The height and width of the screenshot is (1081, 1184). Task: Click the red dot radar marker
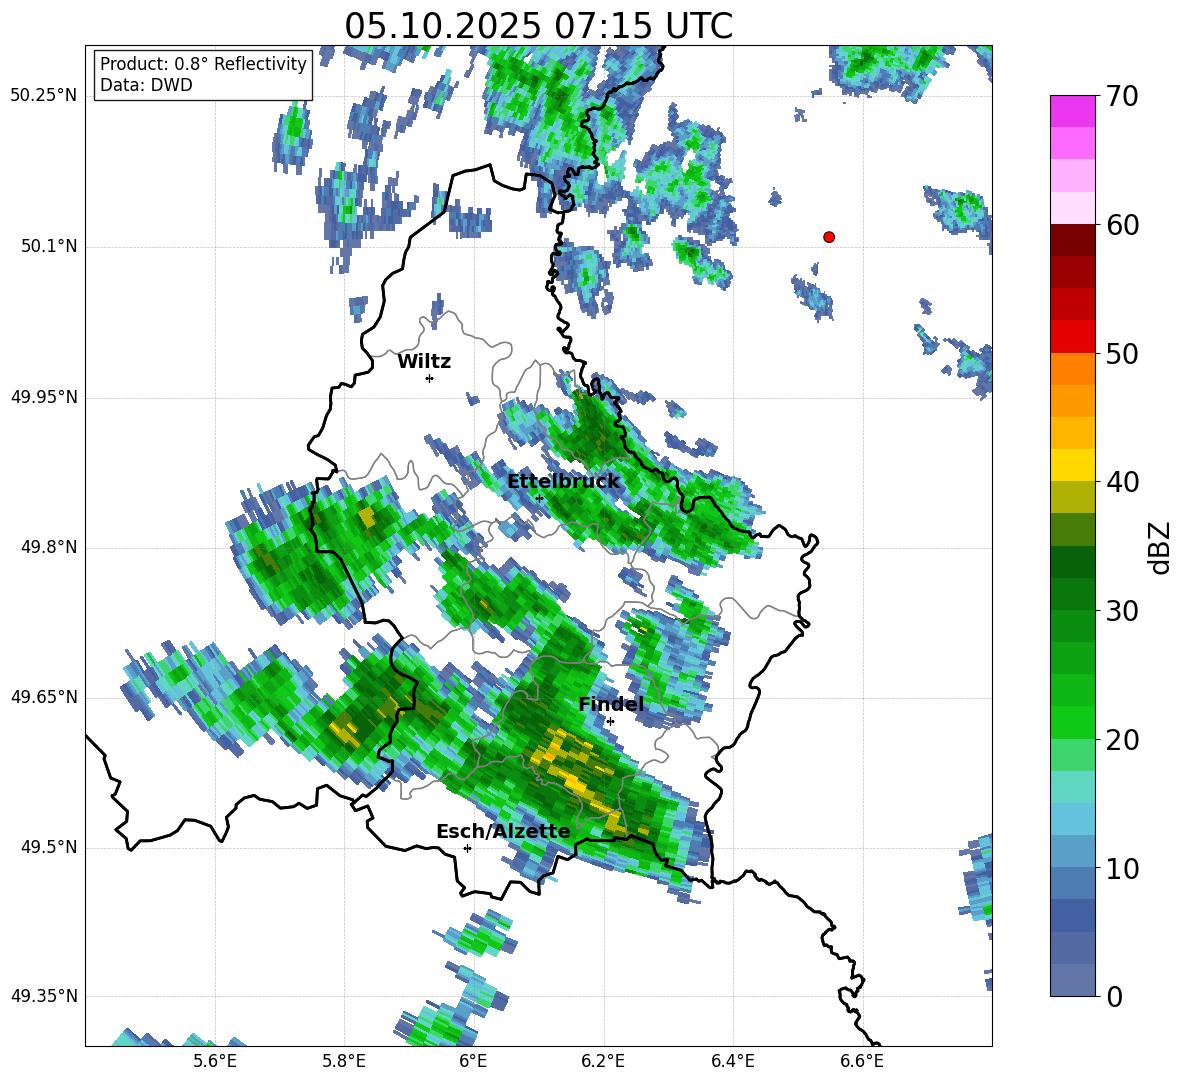pyautogui.click(x=829, y=237)
